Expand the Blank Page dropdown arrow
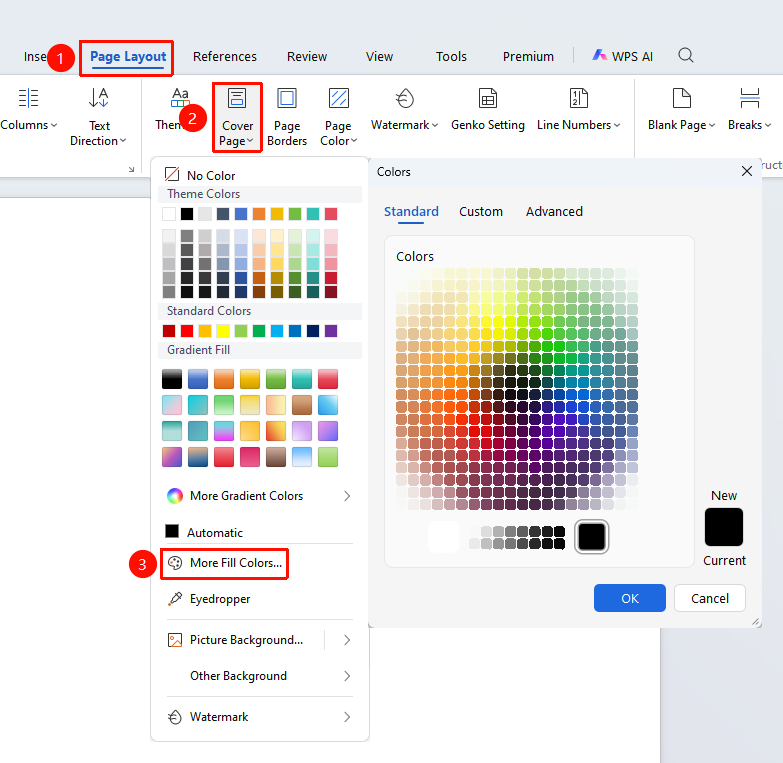 pyautogui.click(x=712, y=125)
